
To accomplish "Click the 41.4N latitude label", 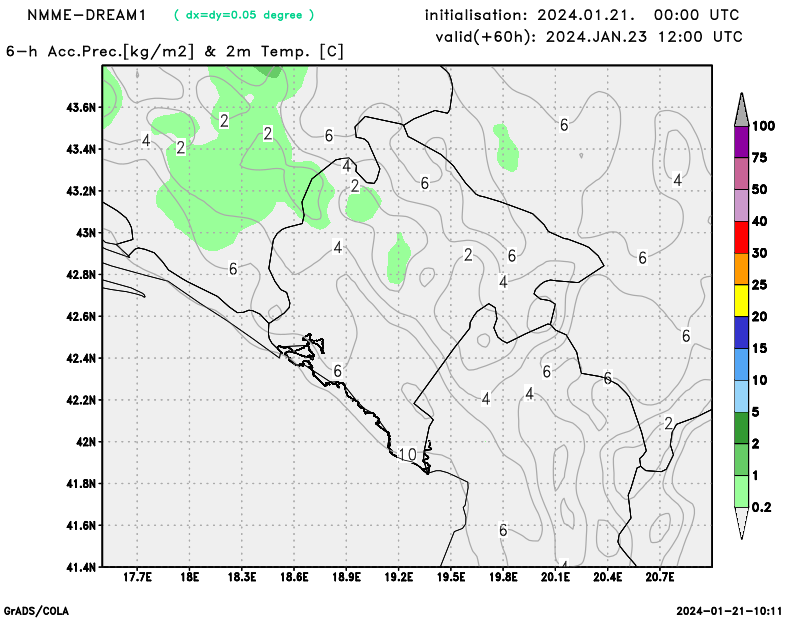I will click(81, 567).
